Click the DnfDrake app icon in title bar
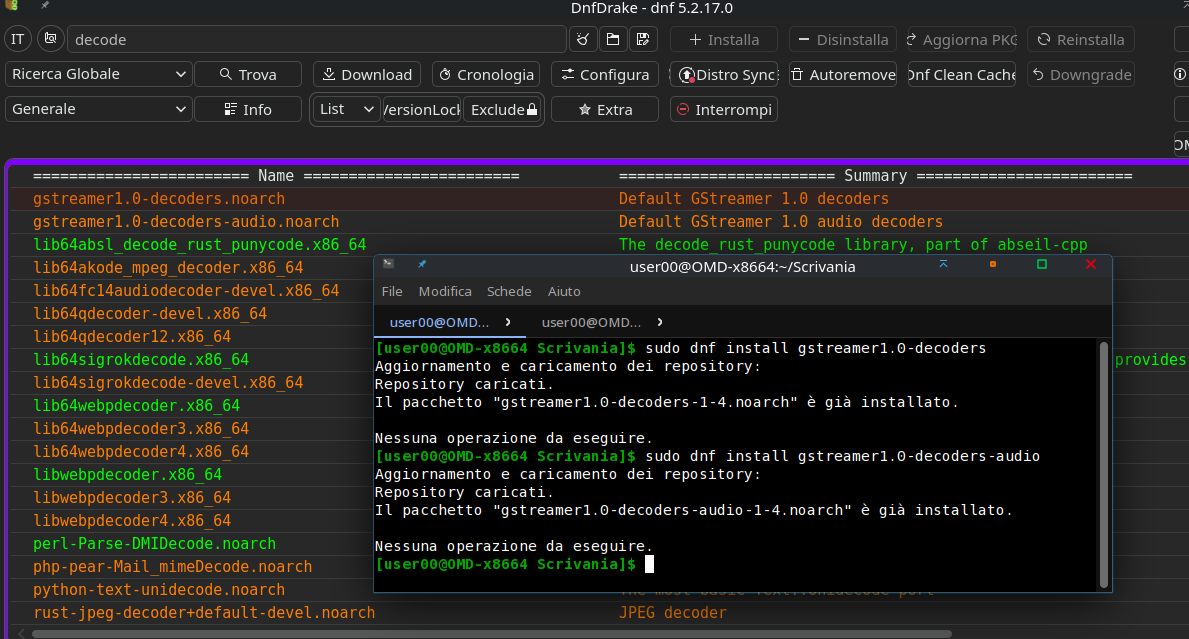 pos(11,5)
